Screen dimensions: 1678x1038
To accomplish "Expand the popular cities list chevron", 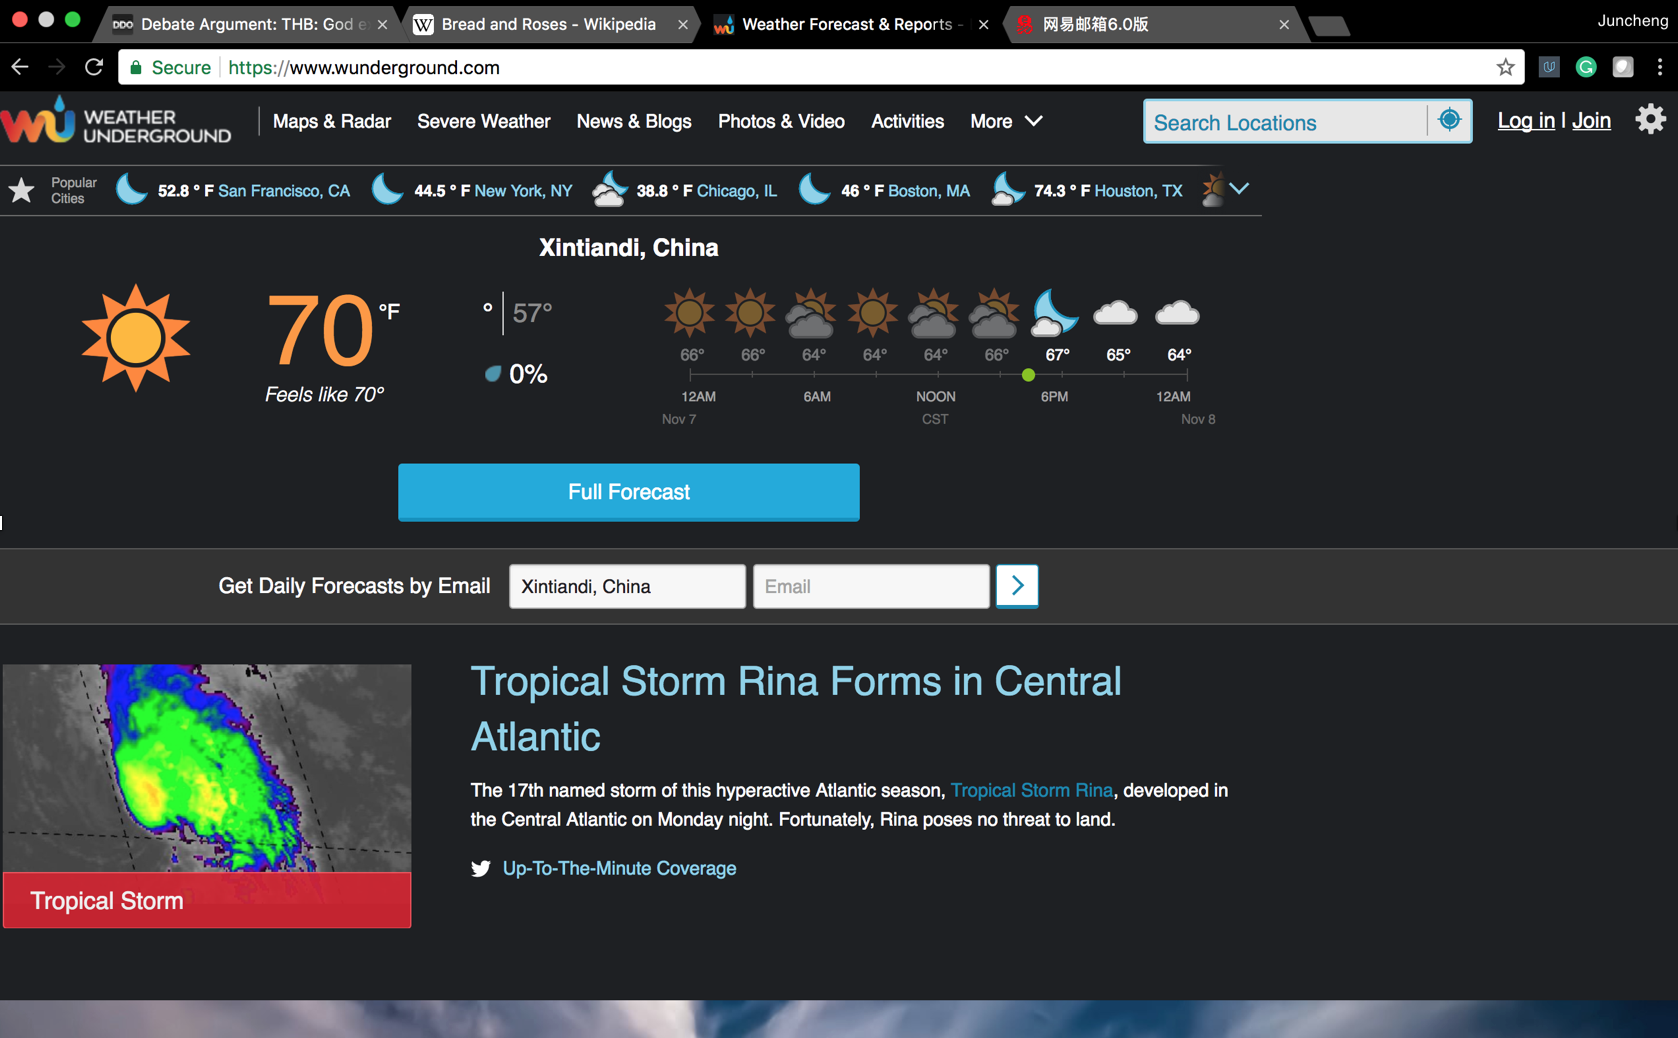I will click(x=1240, y=189).
